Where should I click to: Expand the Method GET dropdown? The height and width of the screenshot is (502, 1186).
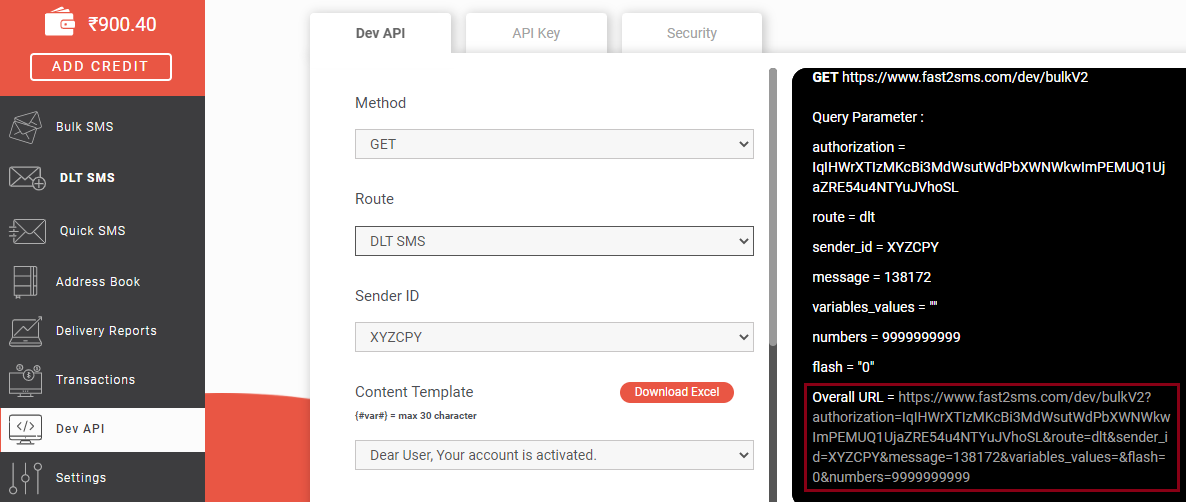554,144
